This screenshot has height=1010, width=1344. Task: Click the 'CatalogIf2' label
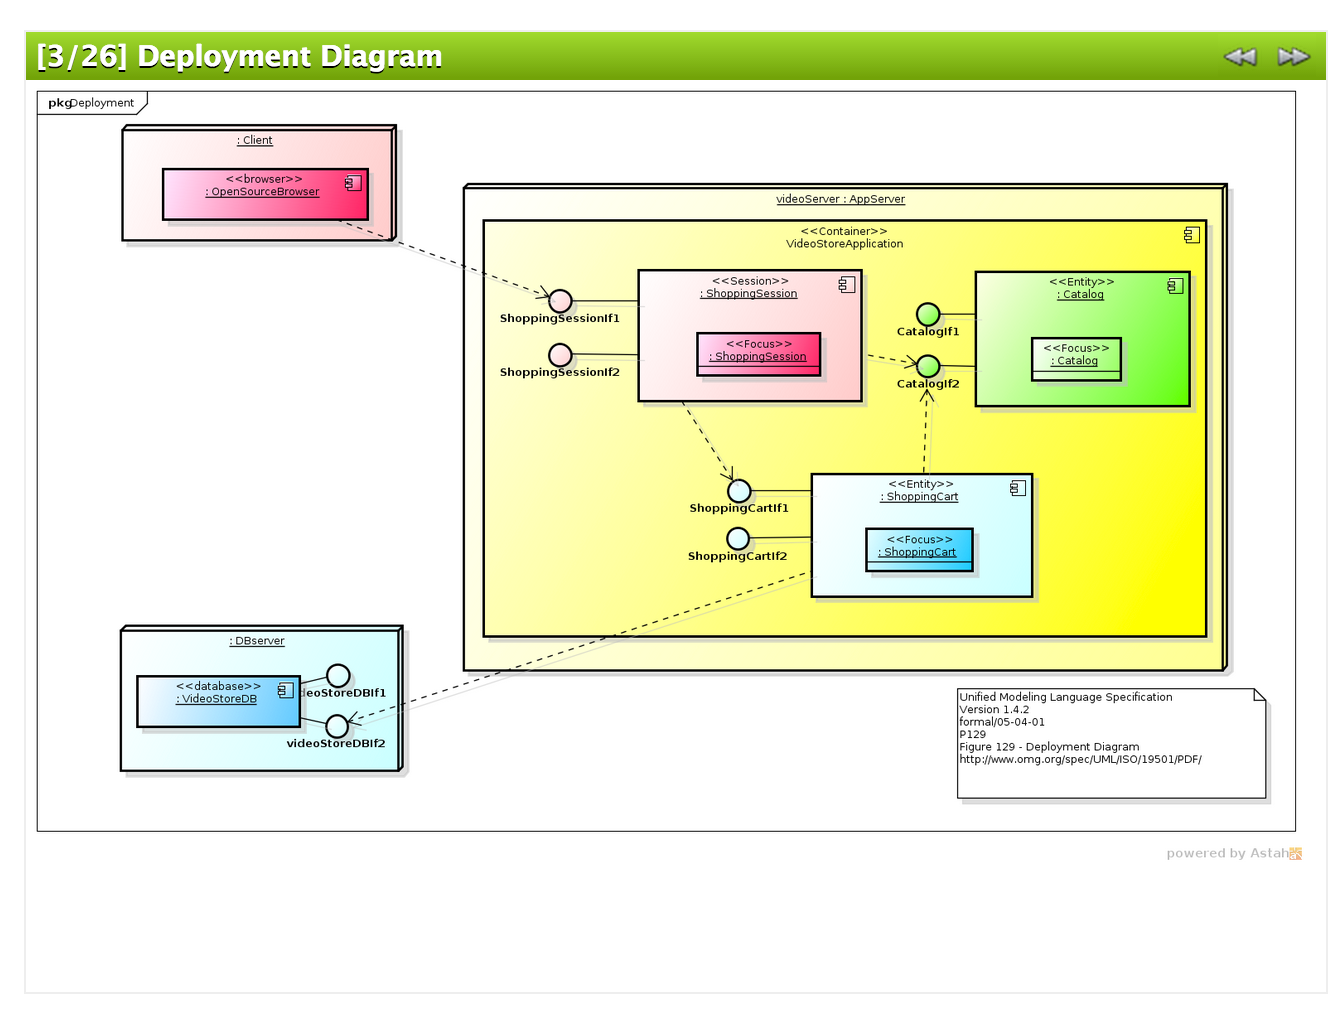[928, 384]
